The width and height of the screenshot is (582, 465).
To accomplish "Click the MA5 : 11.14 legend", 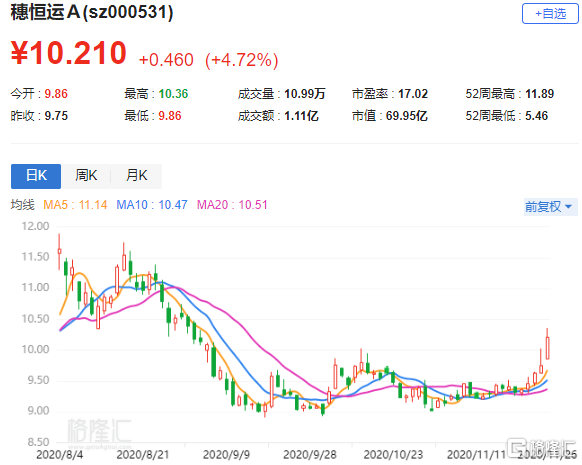I will (x=75, y=205).
